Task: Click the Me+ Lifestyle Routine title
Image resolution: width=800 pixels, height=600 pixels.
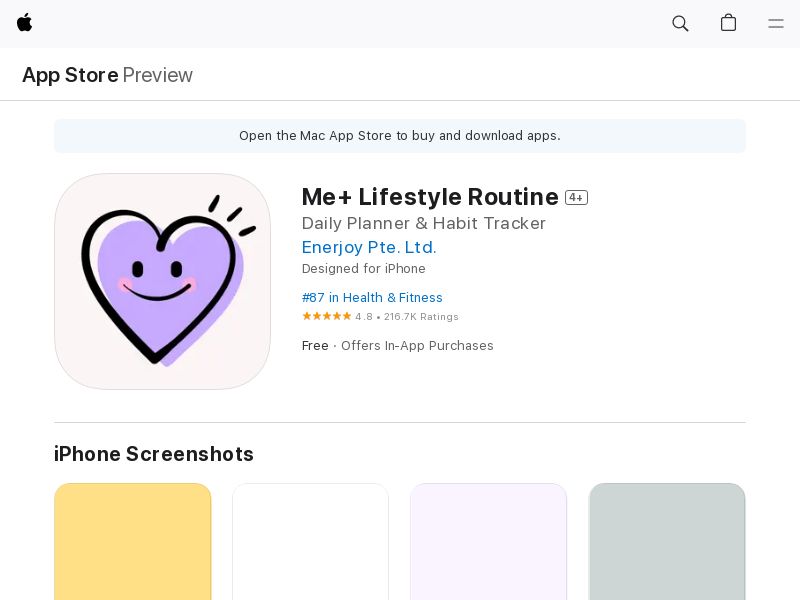Action: 430,196
